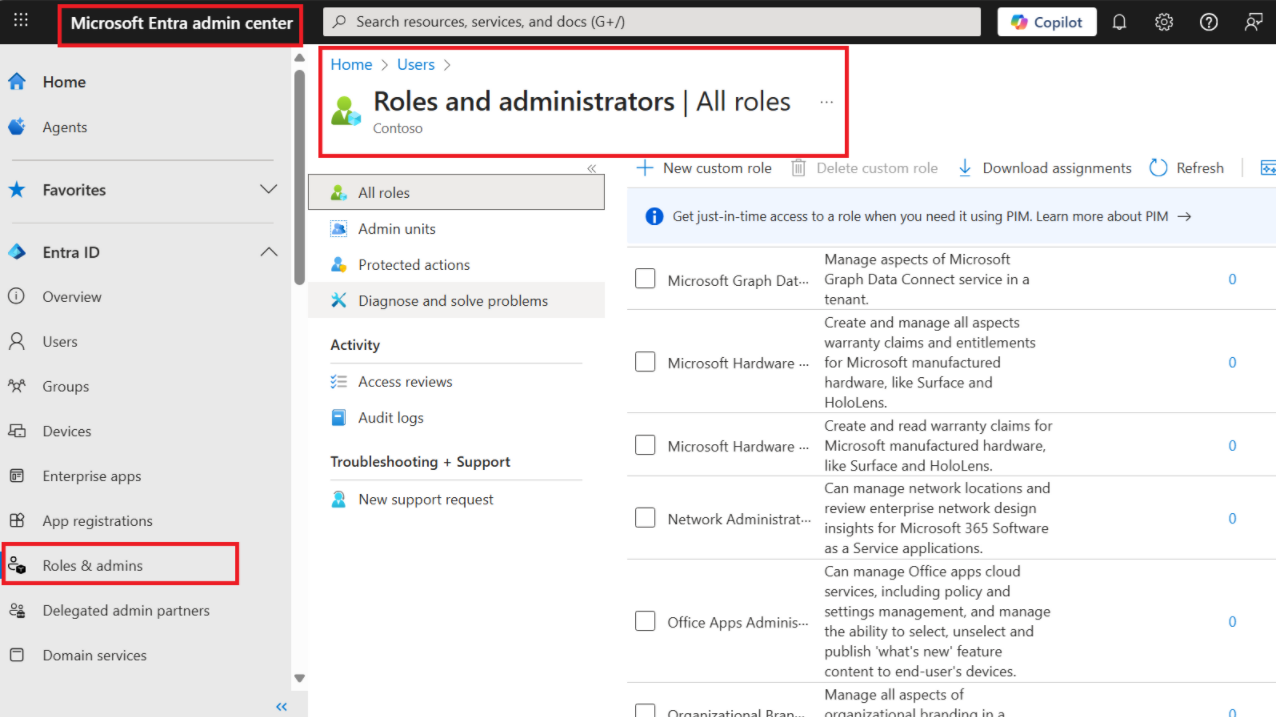Open Overview under Entra ID
The width and height of the screenshot is (1276, 717).
[72, 297]
